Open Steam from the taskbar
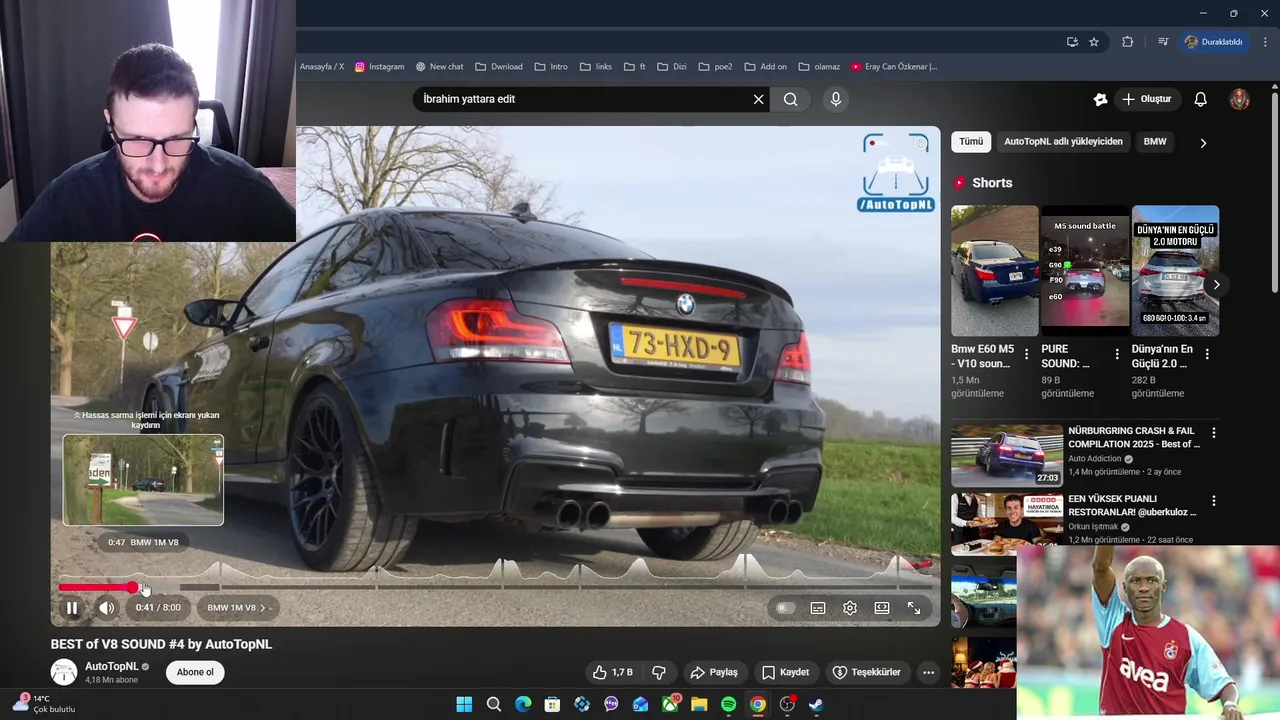 pyautogui.click(x=816, y=704)
